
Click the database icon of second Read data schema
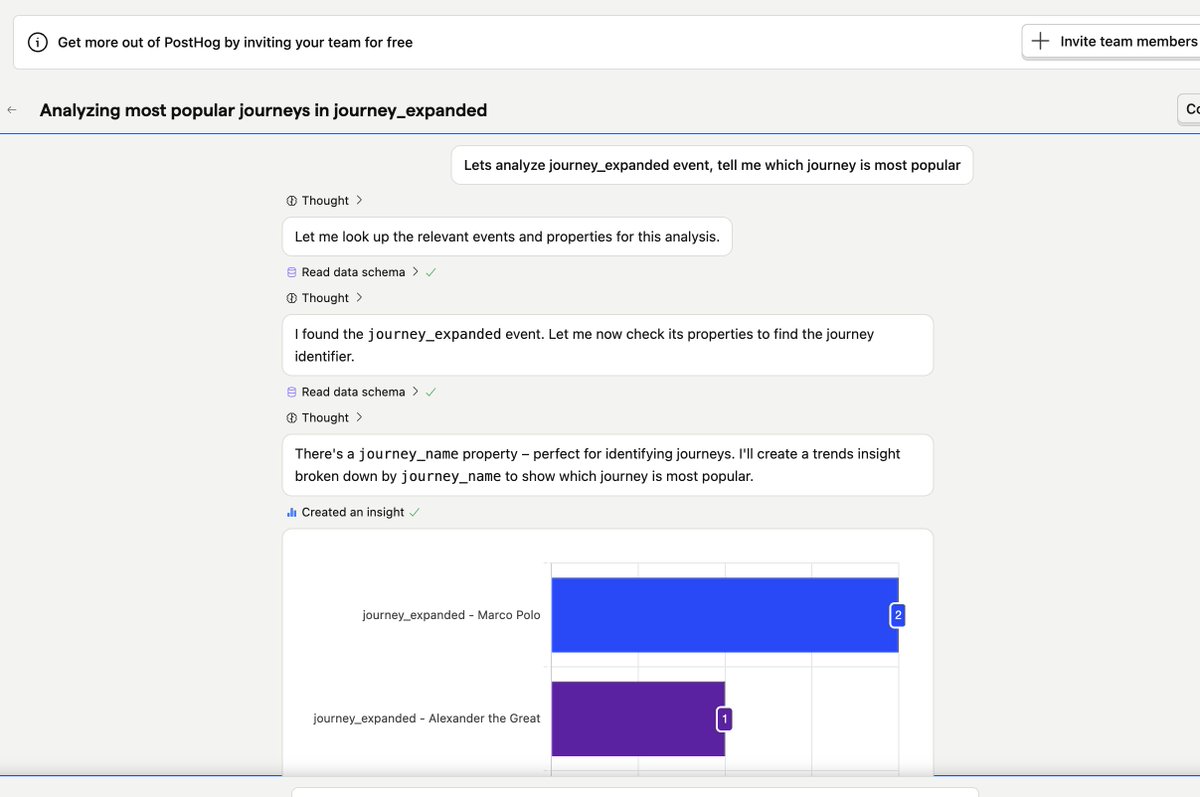pos(292,392)
